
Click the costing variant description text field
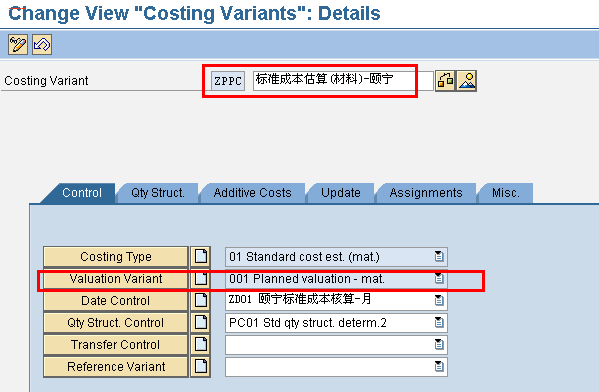(x=343, y=81)
